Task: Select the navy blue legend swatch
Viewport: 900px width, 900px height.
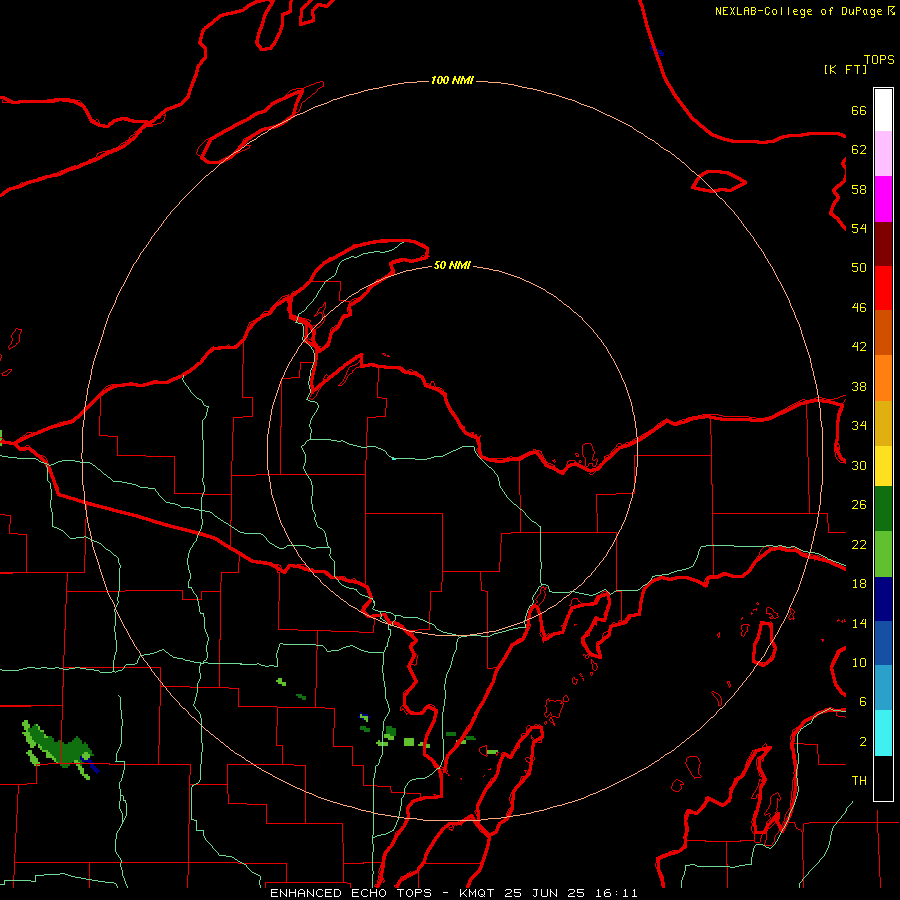Action: coord(883,599)
